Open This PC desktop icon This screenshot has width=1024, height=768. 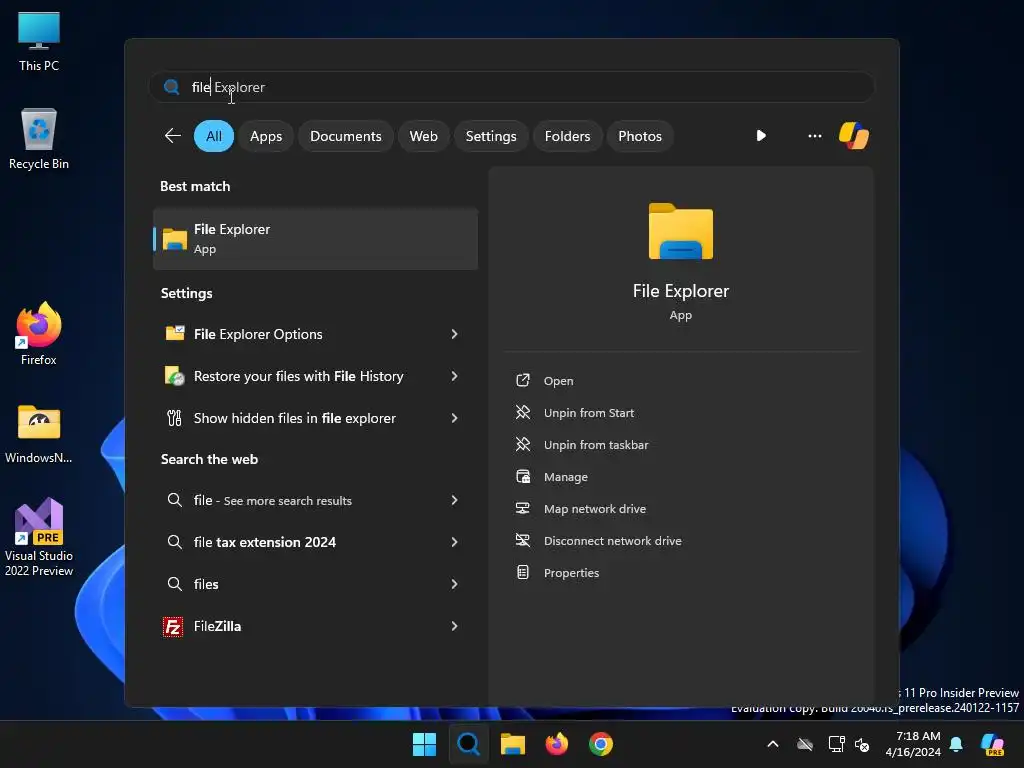[x=39, y=42]
